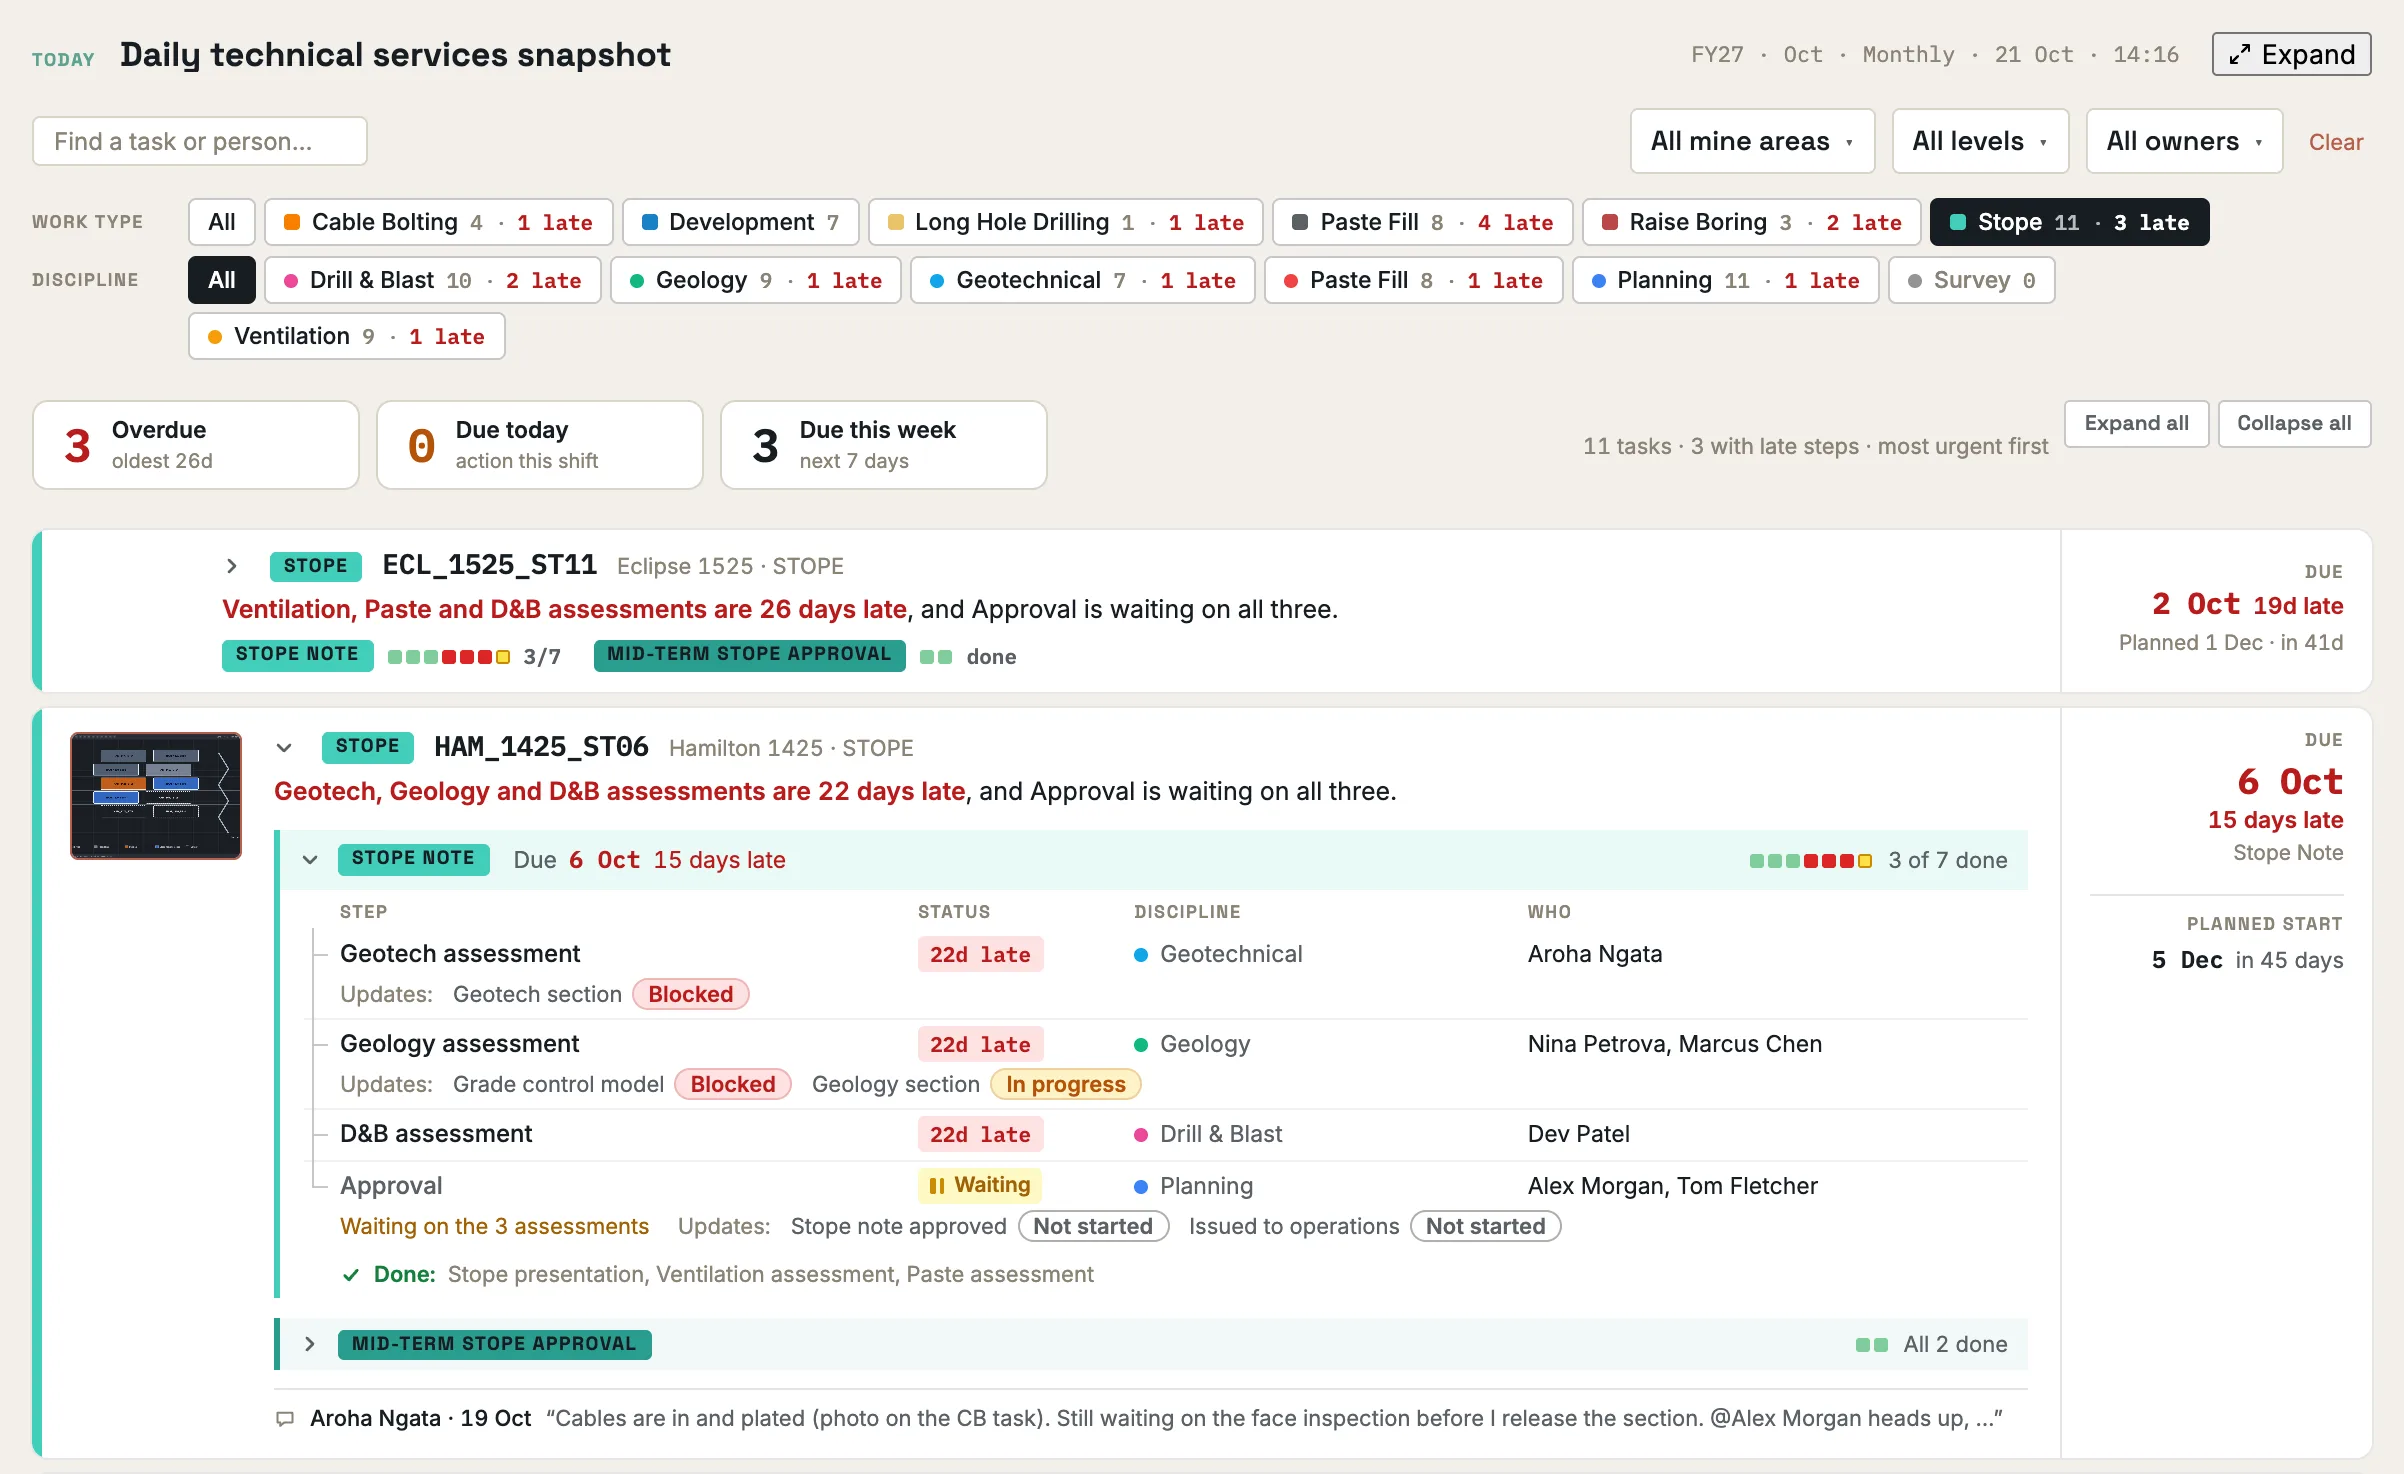Click the 3 of 7 done progress indicator
The image size is (2404, 1474).
1878,860
